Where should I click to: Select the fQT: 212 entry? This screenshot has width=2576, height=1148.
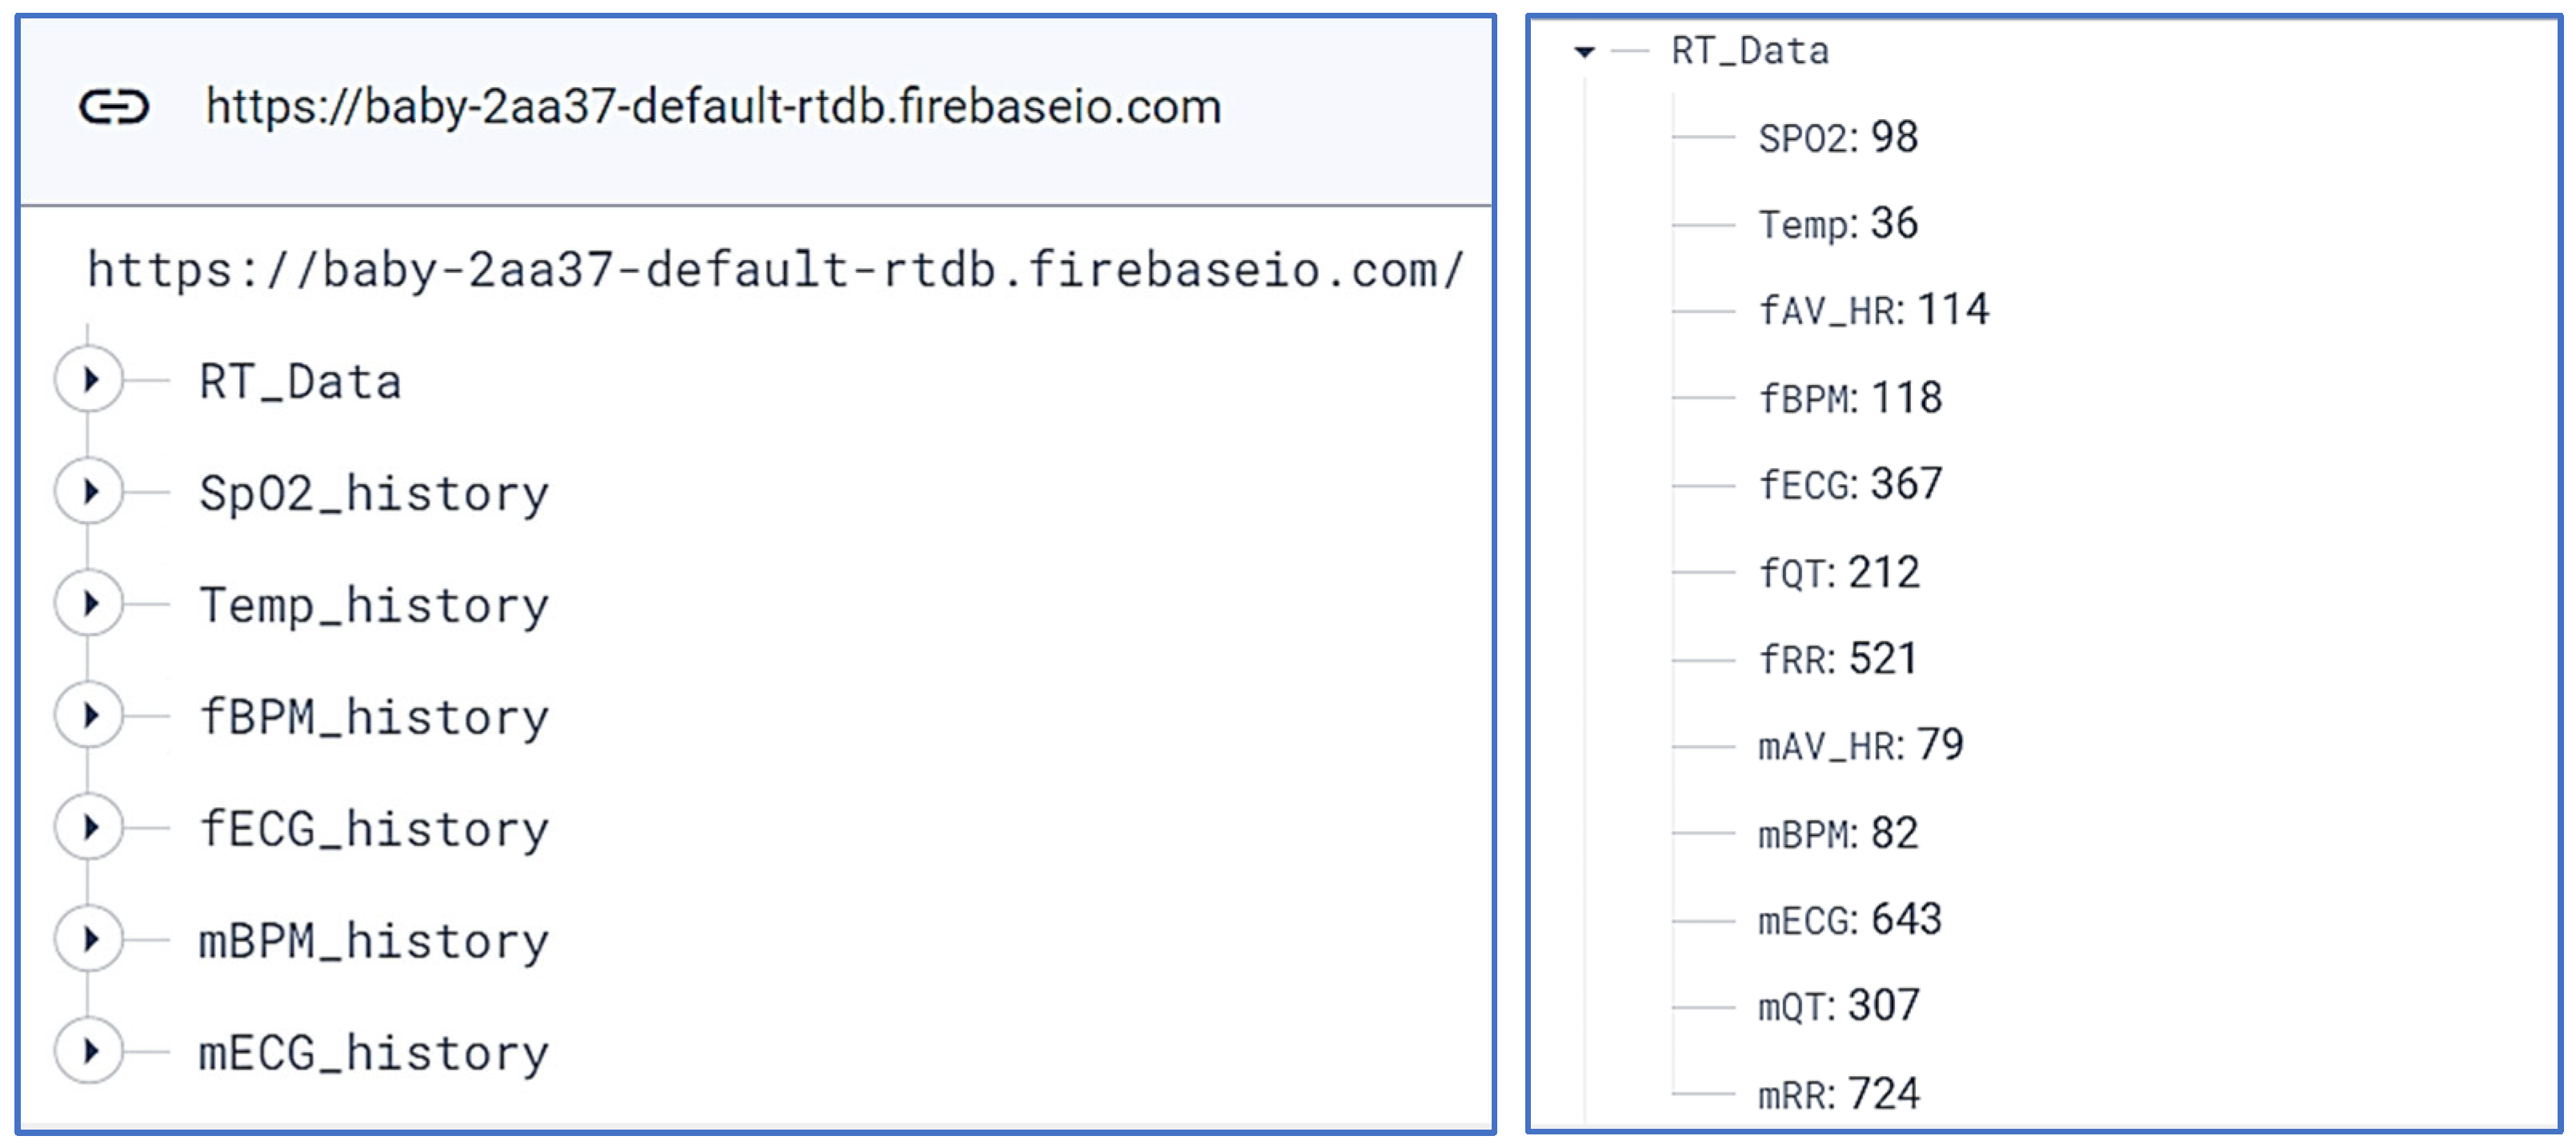click(1839, 573)
